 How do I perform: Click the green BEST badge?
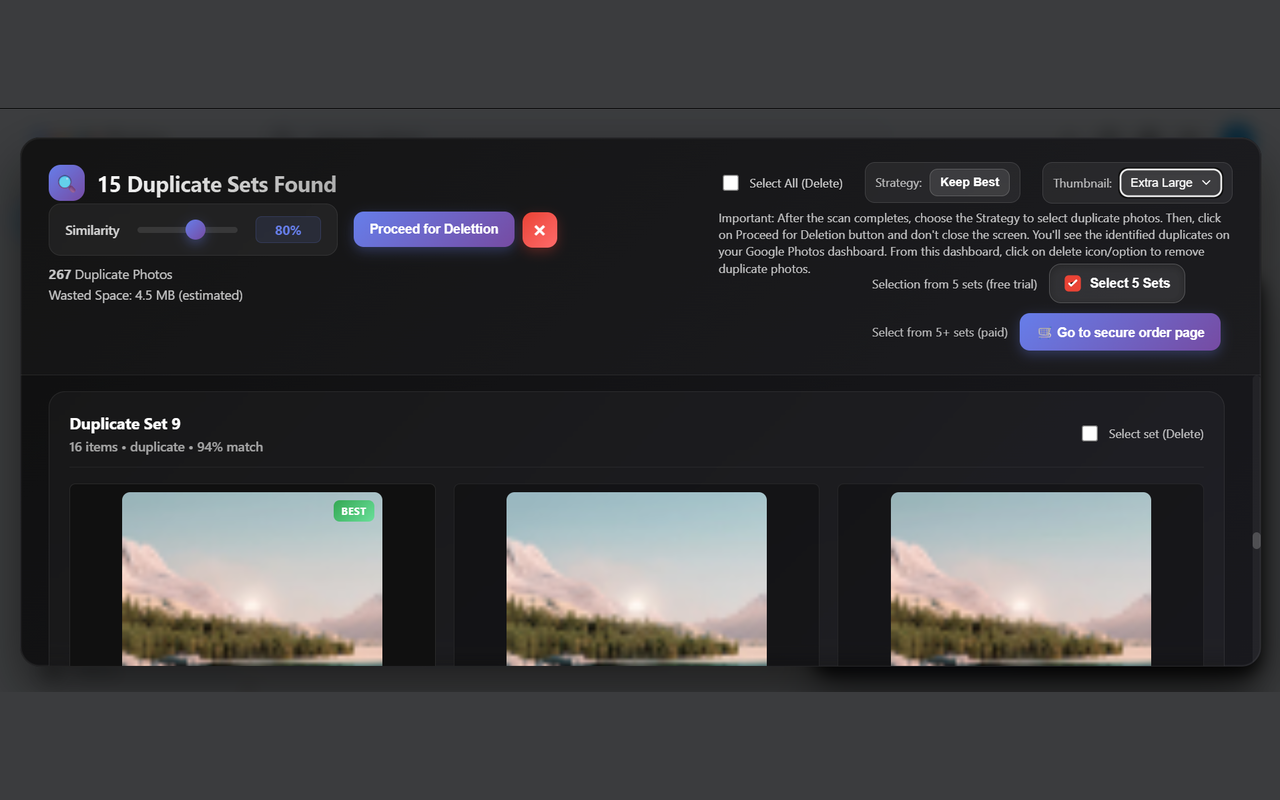(354, 511)
